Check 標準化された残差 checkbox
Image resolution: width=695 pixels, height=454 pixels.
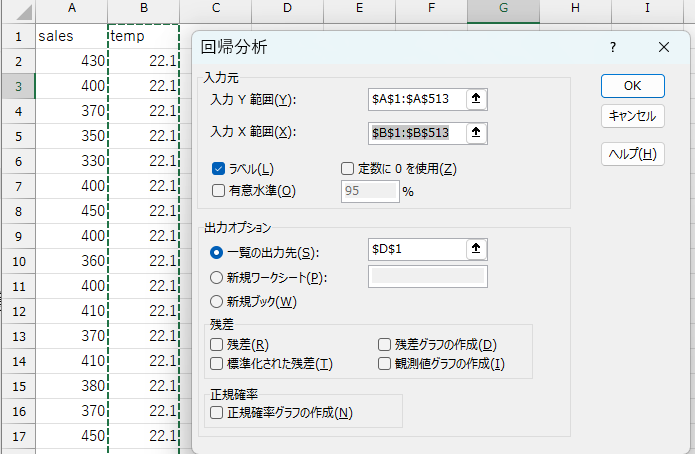(217, 364)
